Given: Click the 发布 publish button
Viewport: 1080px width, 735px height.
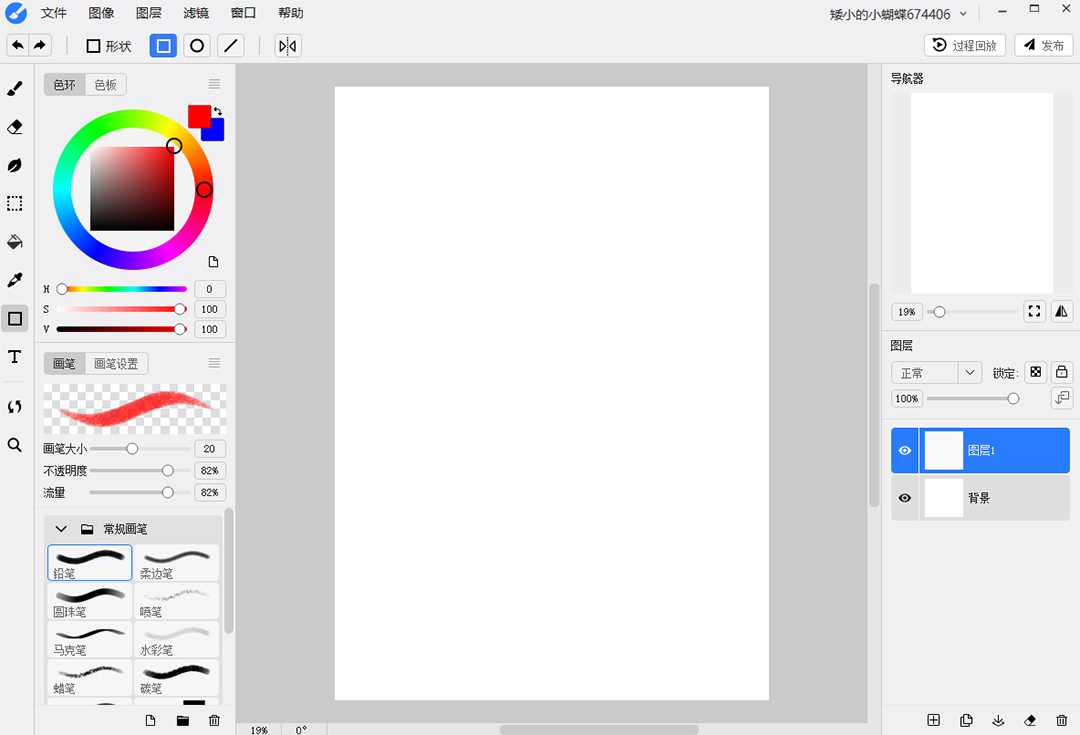Looking at the screenshot, I should point(1043,45).
